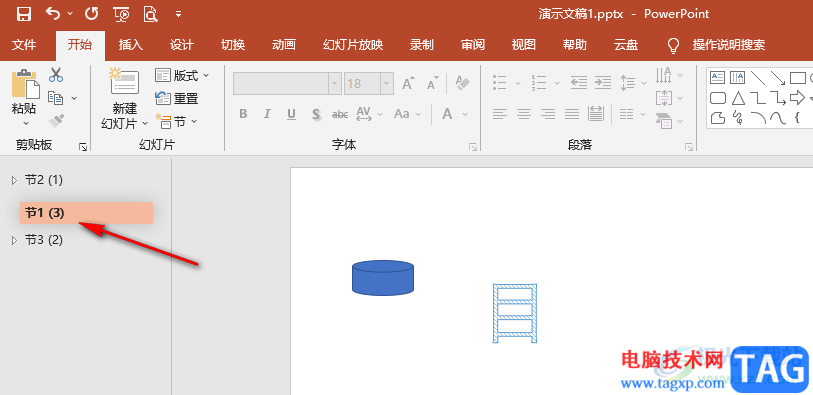The height and width of the screenshot is (395, 813).
Task: Switch to the 动画 tab
Action: (284, 45)
